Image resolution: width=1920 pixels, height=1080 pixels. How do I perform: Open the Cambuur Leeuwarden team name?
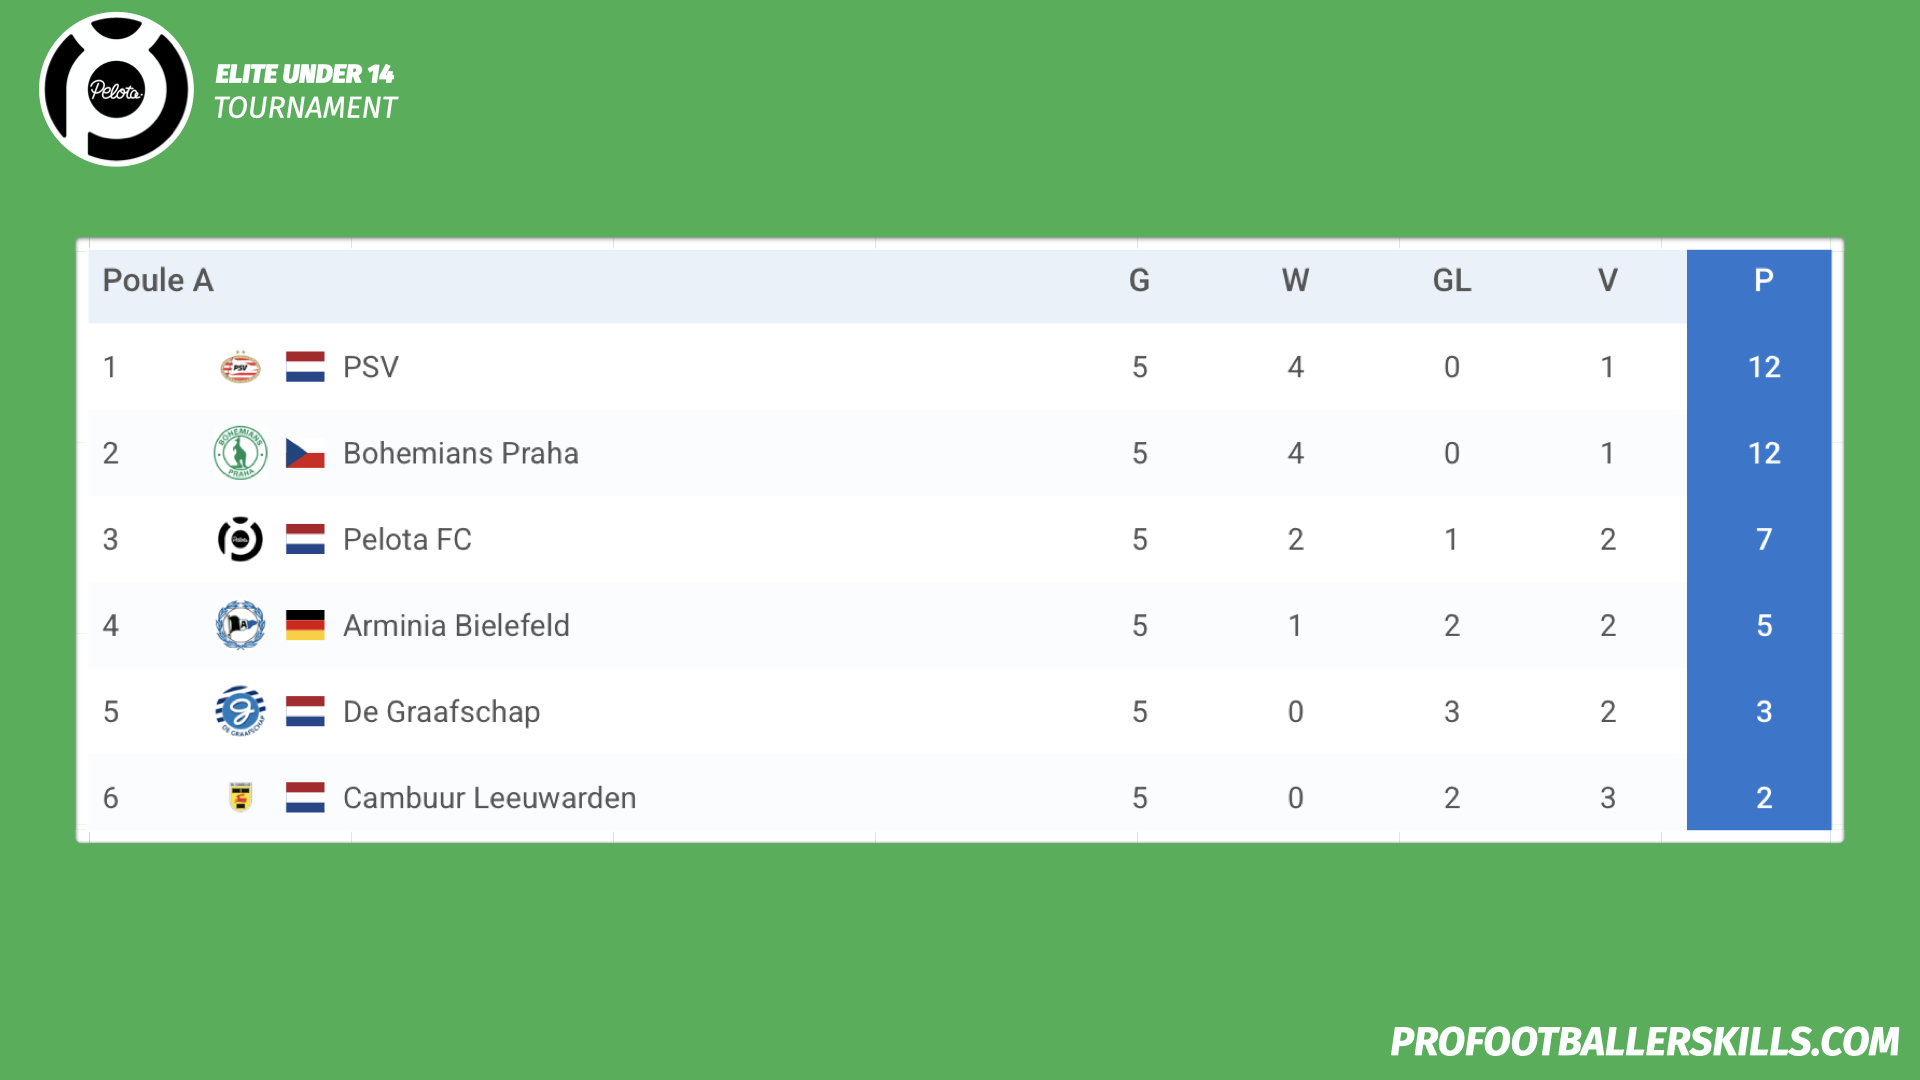(489, 798)
